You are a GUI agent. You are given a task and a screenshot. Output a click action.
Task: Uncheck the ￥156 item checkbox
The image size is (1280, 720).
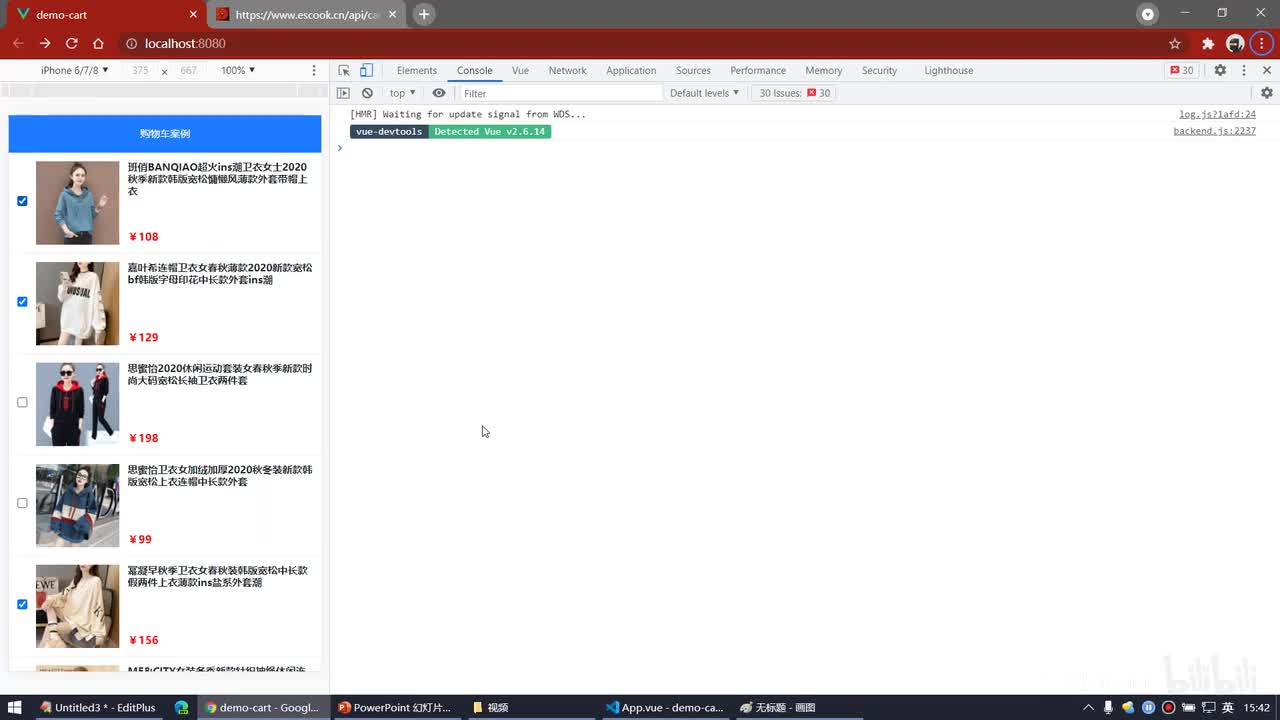click(22, 604)
